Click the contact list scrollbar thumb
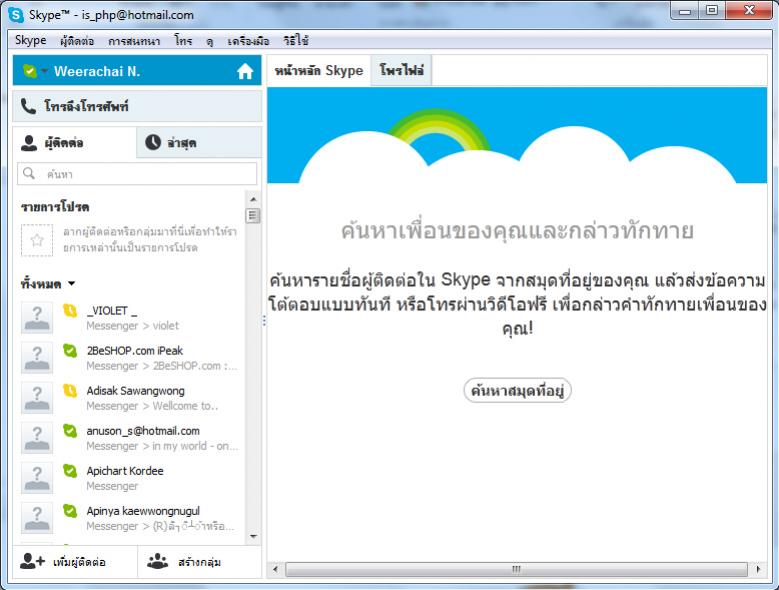 click(253, 216)
